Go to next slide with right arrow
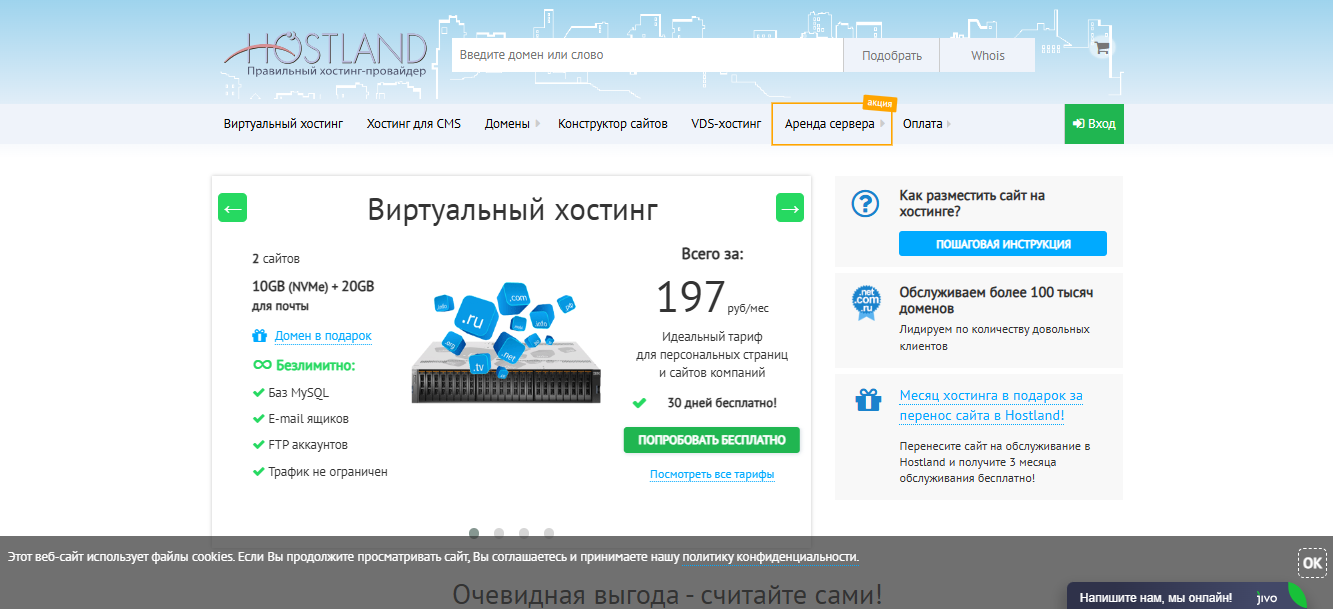The width and height of the screenshot is (1333, 609). (790, 208)
